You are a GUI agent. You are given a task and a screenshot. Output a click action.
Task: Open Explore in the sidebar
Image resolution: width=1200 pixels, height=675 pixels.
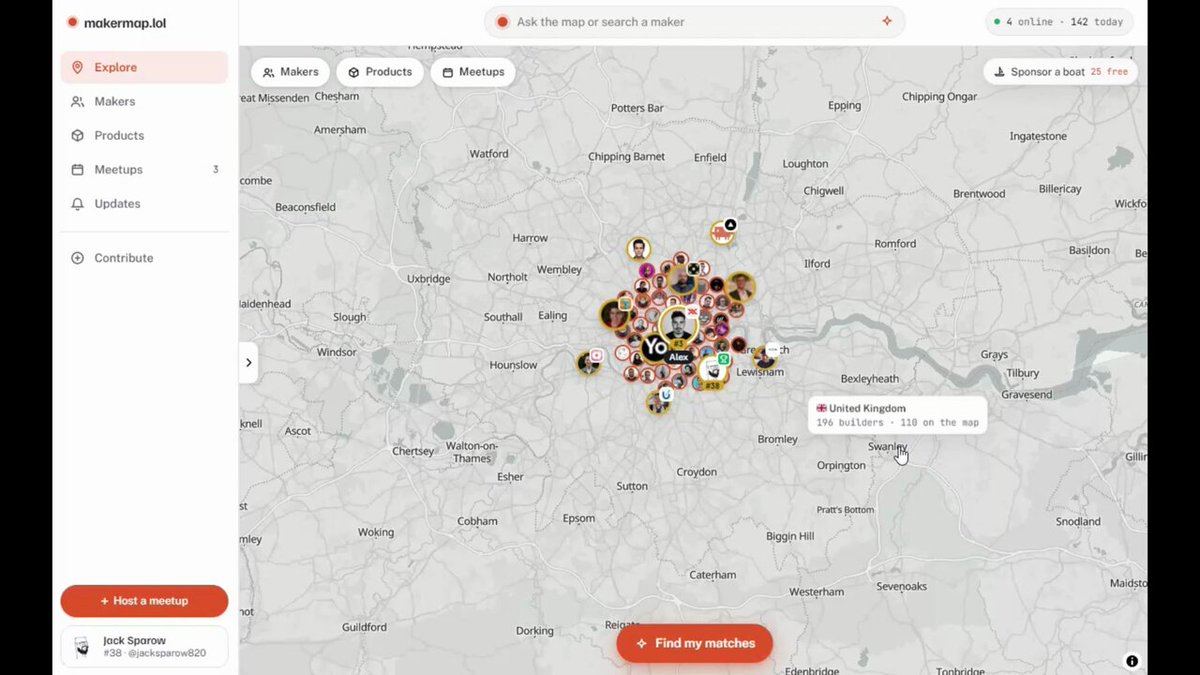click(144, 68)
